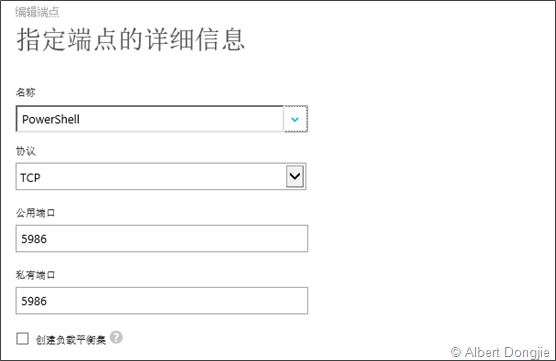
Task: Expand the 名称 combo box blue chevron
Action: pos(295,119)
